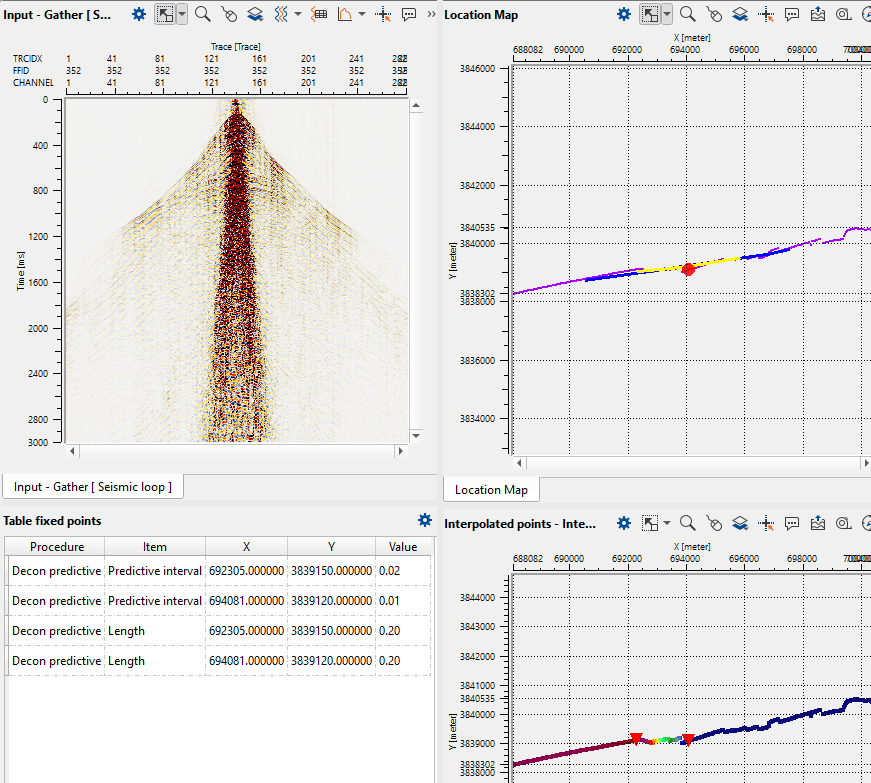This screenshot has height=783, width=871.
Task: Open the dropdown arrow beside Location Map selection mode
Action: click(x=667, y=14)
